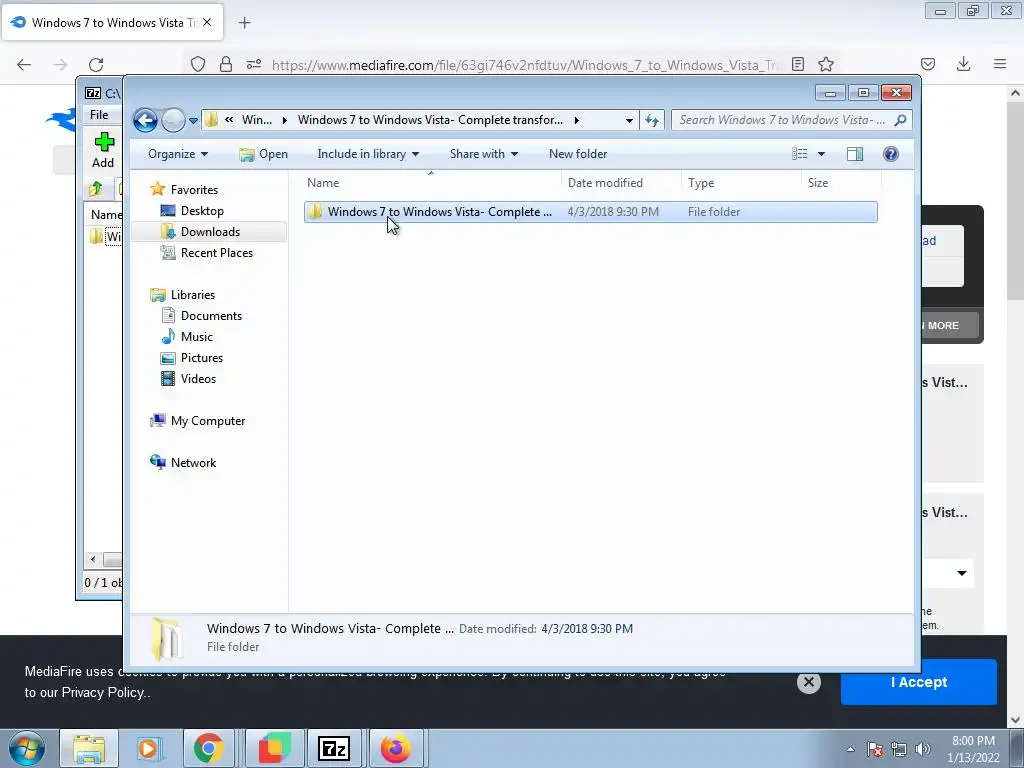Viewport: 1024px width, 768px height.
Task: Launch Chrome from taskbar
Action: [208, 749]
